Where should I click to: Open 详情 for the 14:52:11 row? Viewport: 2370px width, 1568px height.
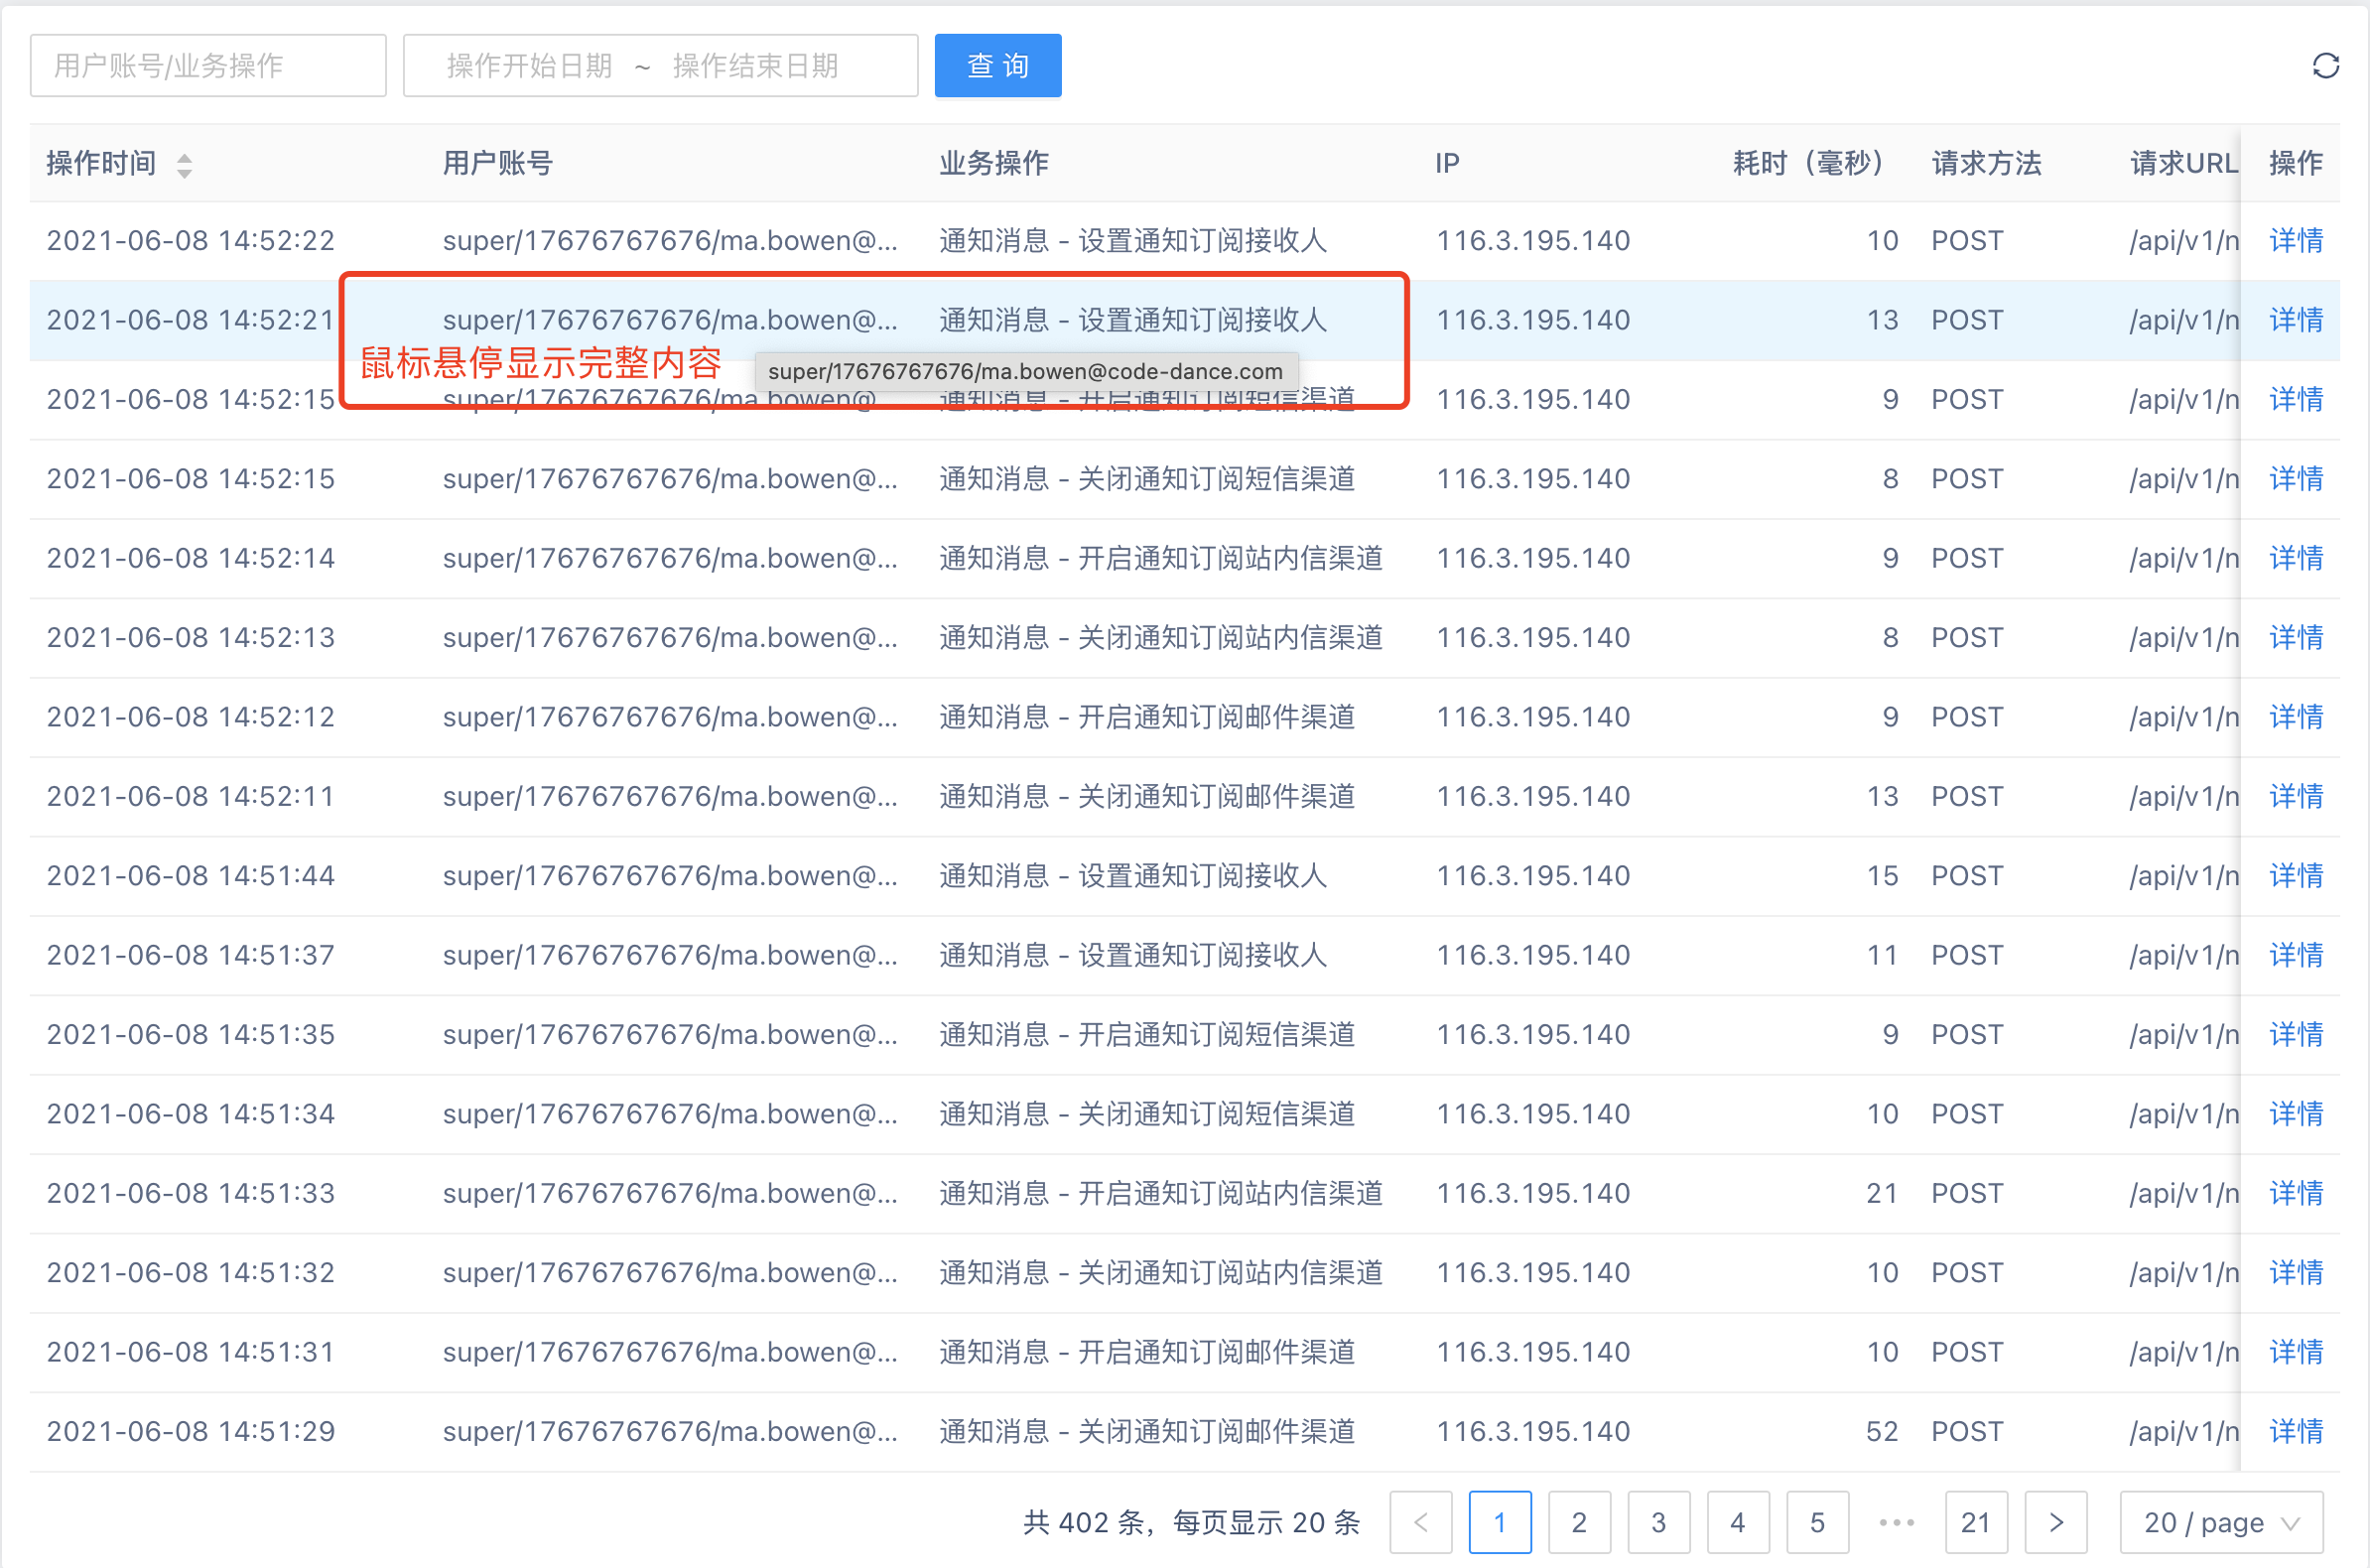(2296, 797)
